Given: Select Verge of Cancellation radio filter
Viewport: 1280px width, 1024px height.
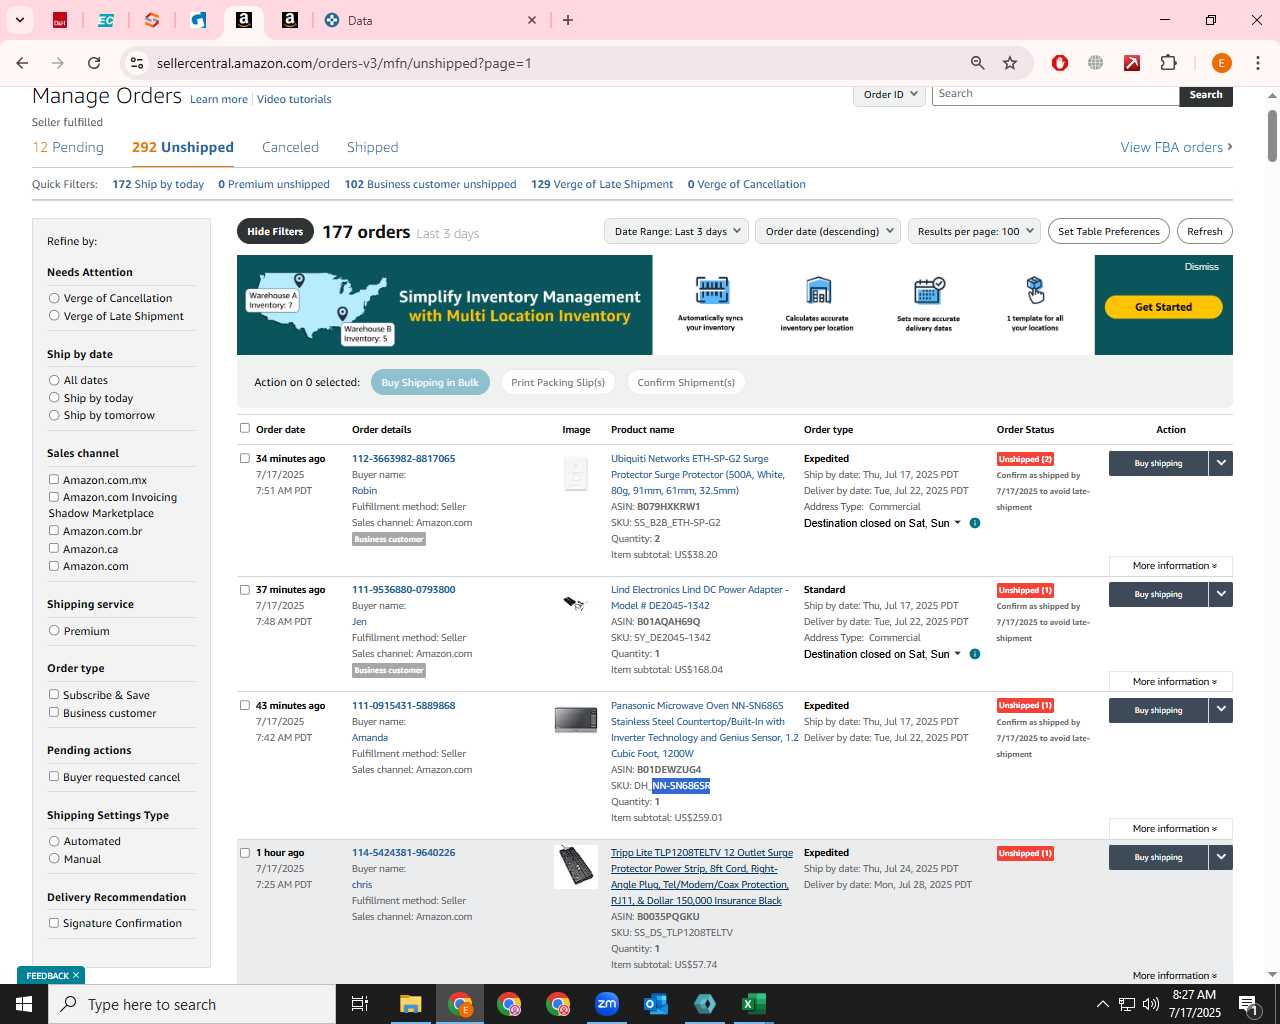Looking at the screenshot, I should click(x=54, y=298).
